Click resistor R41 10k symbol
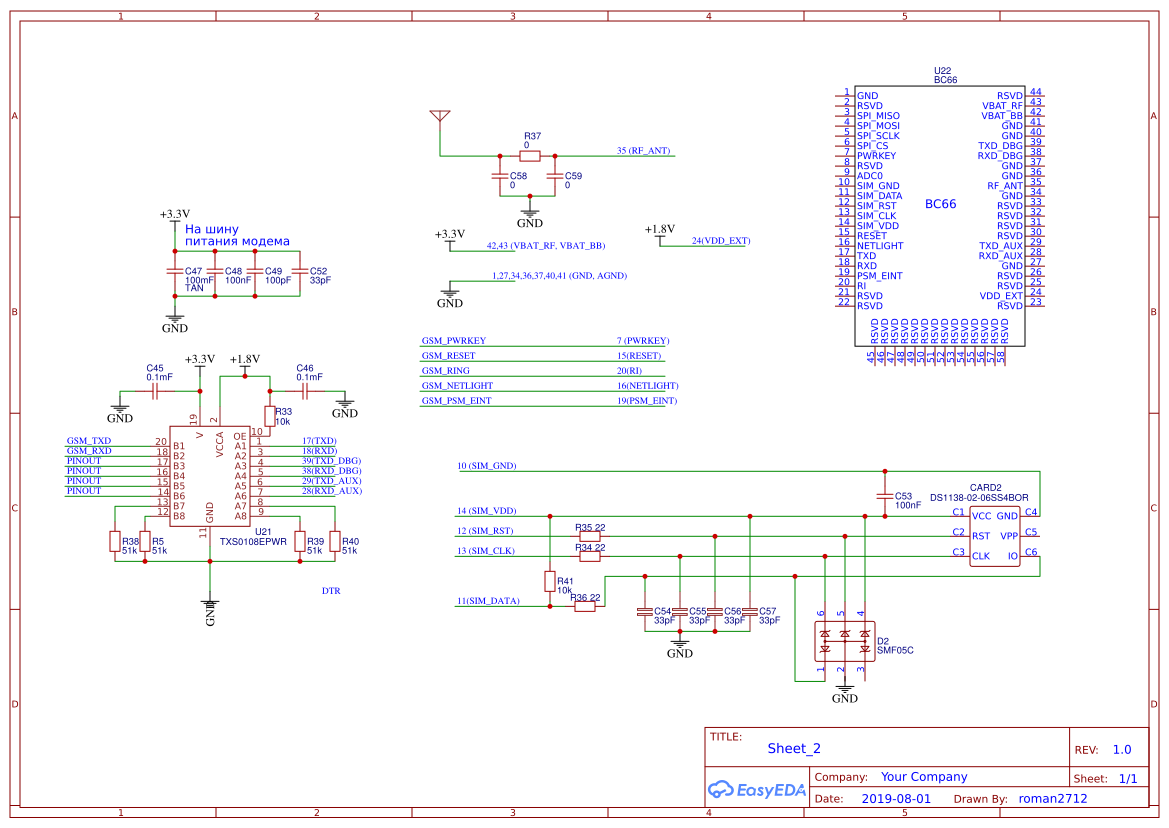This screenshot has width=1169, height=828. (550, 581)
